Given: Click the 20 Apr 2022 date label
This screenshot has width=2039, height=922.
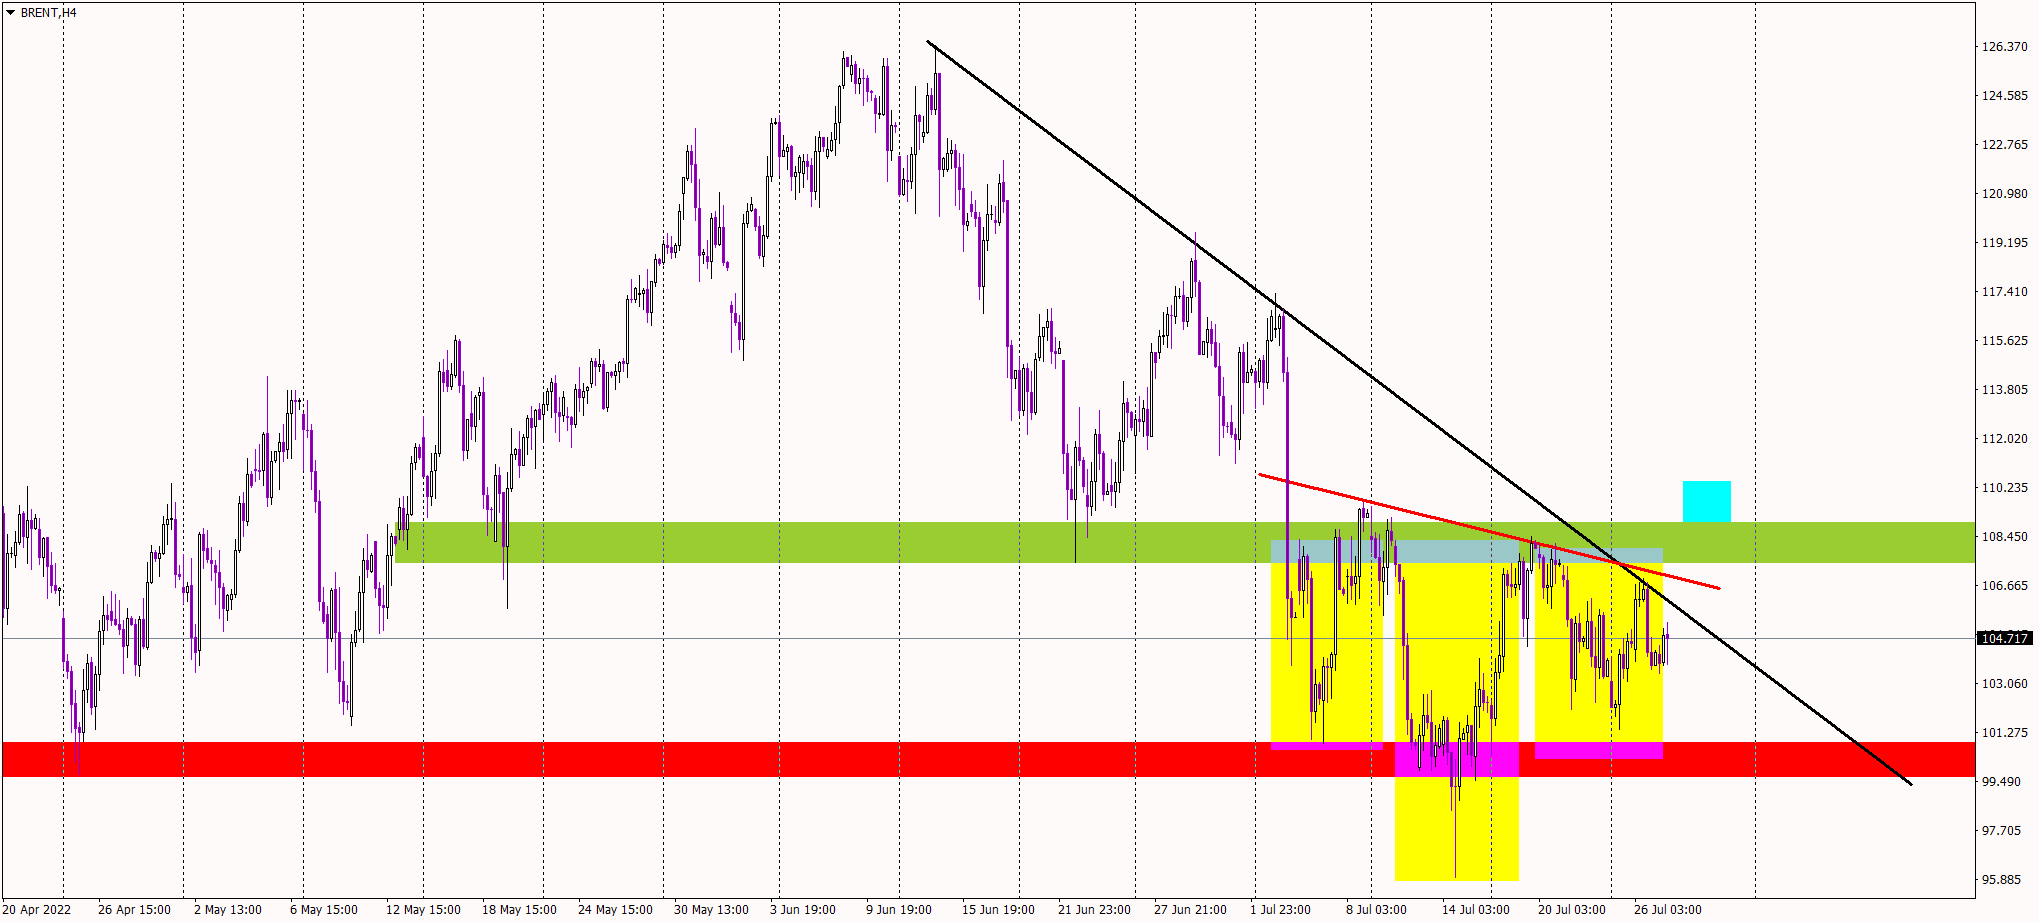Looking at the screenshot, I should click(37, 909).
